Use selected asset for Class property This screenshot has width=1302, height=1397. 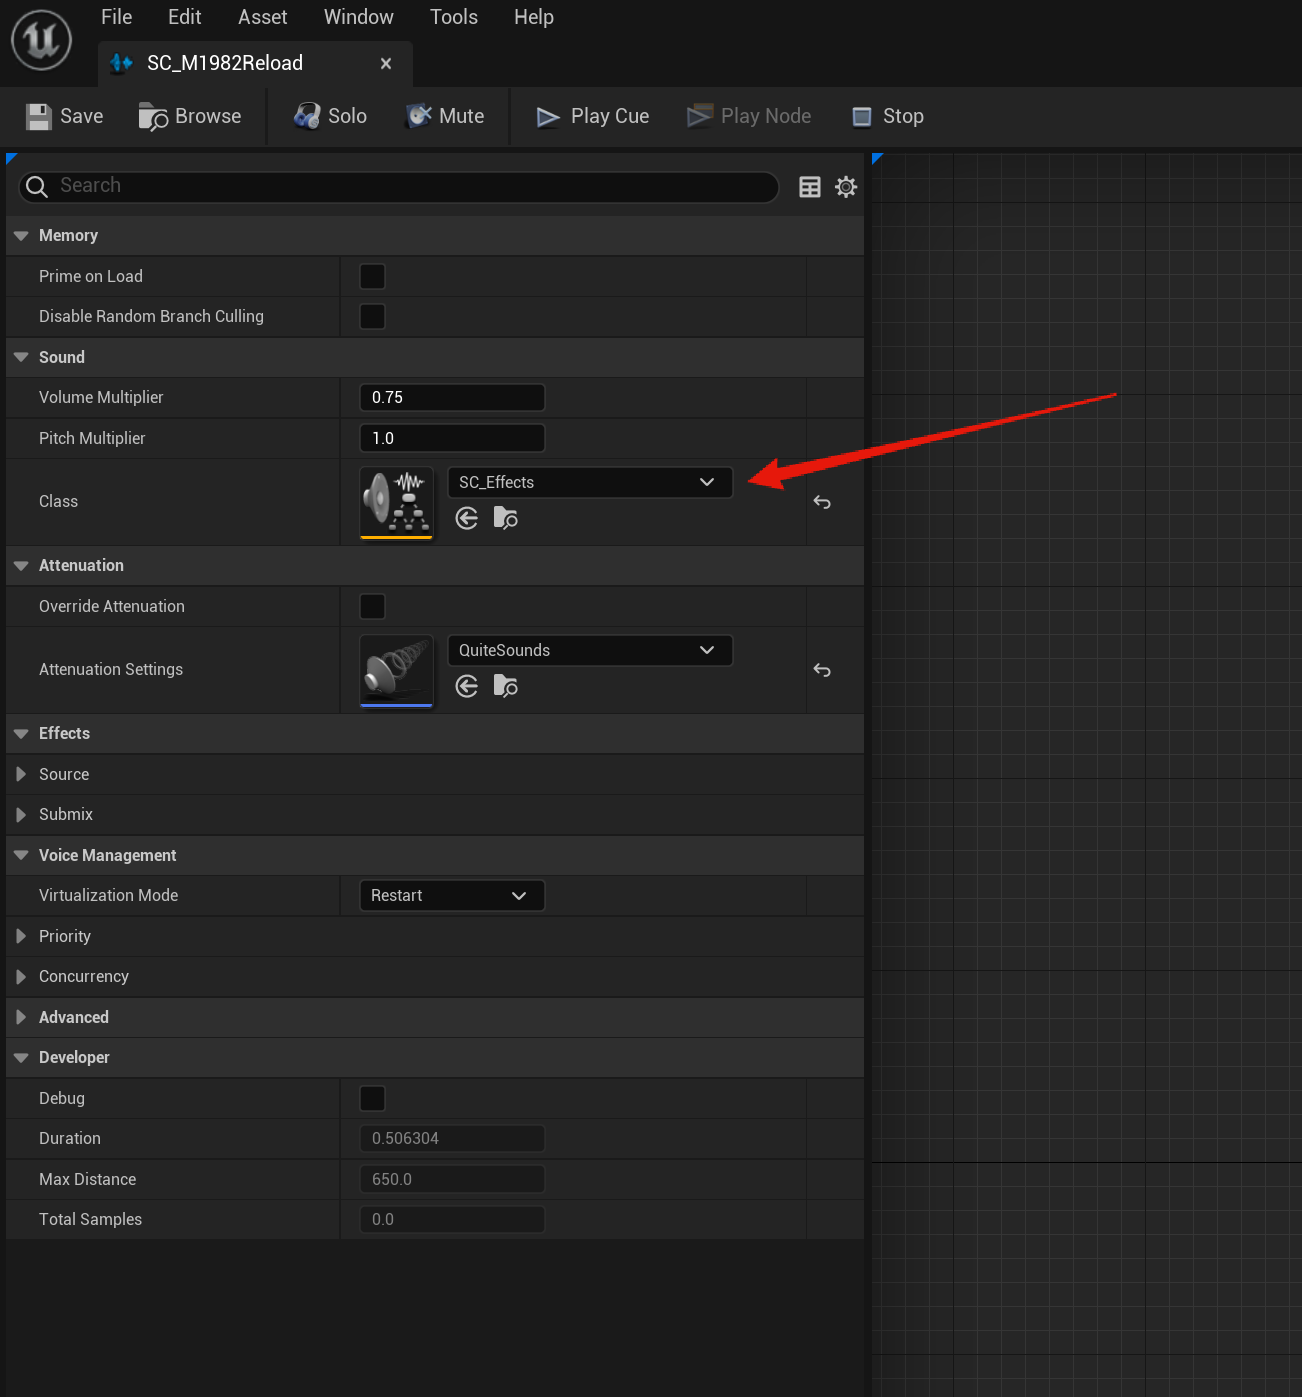pyautogui.click(x=467, y=518)
